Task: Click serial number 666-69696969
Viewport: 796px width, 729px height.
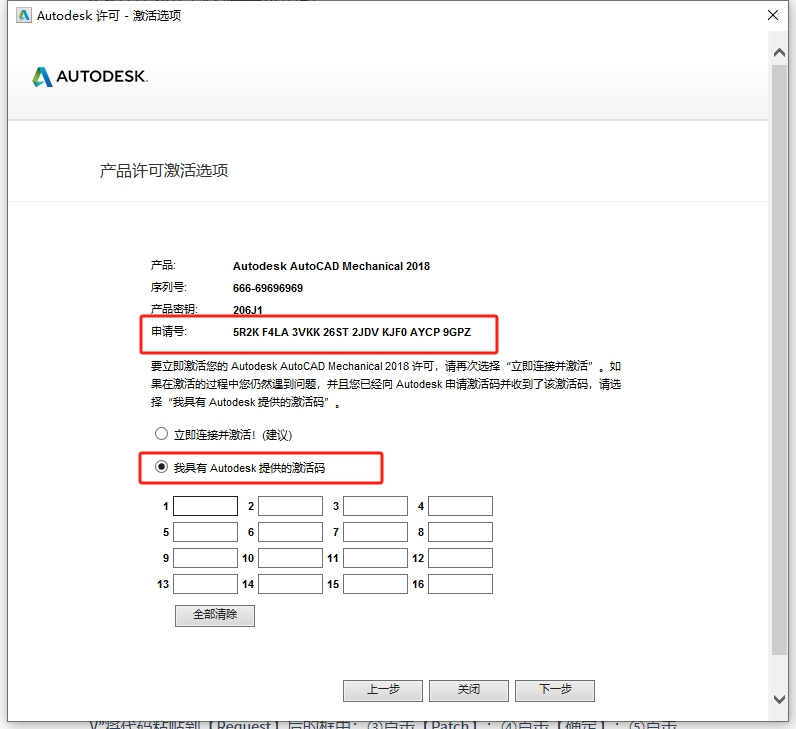Action: click(268, 288)
